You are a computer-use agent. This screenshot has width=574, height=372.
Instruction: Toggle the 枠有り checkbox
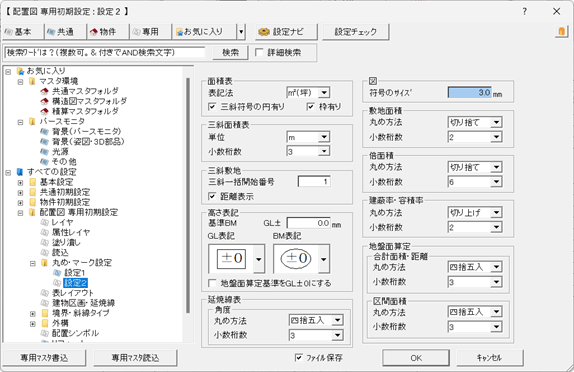tap(310, 107)
